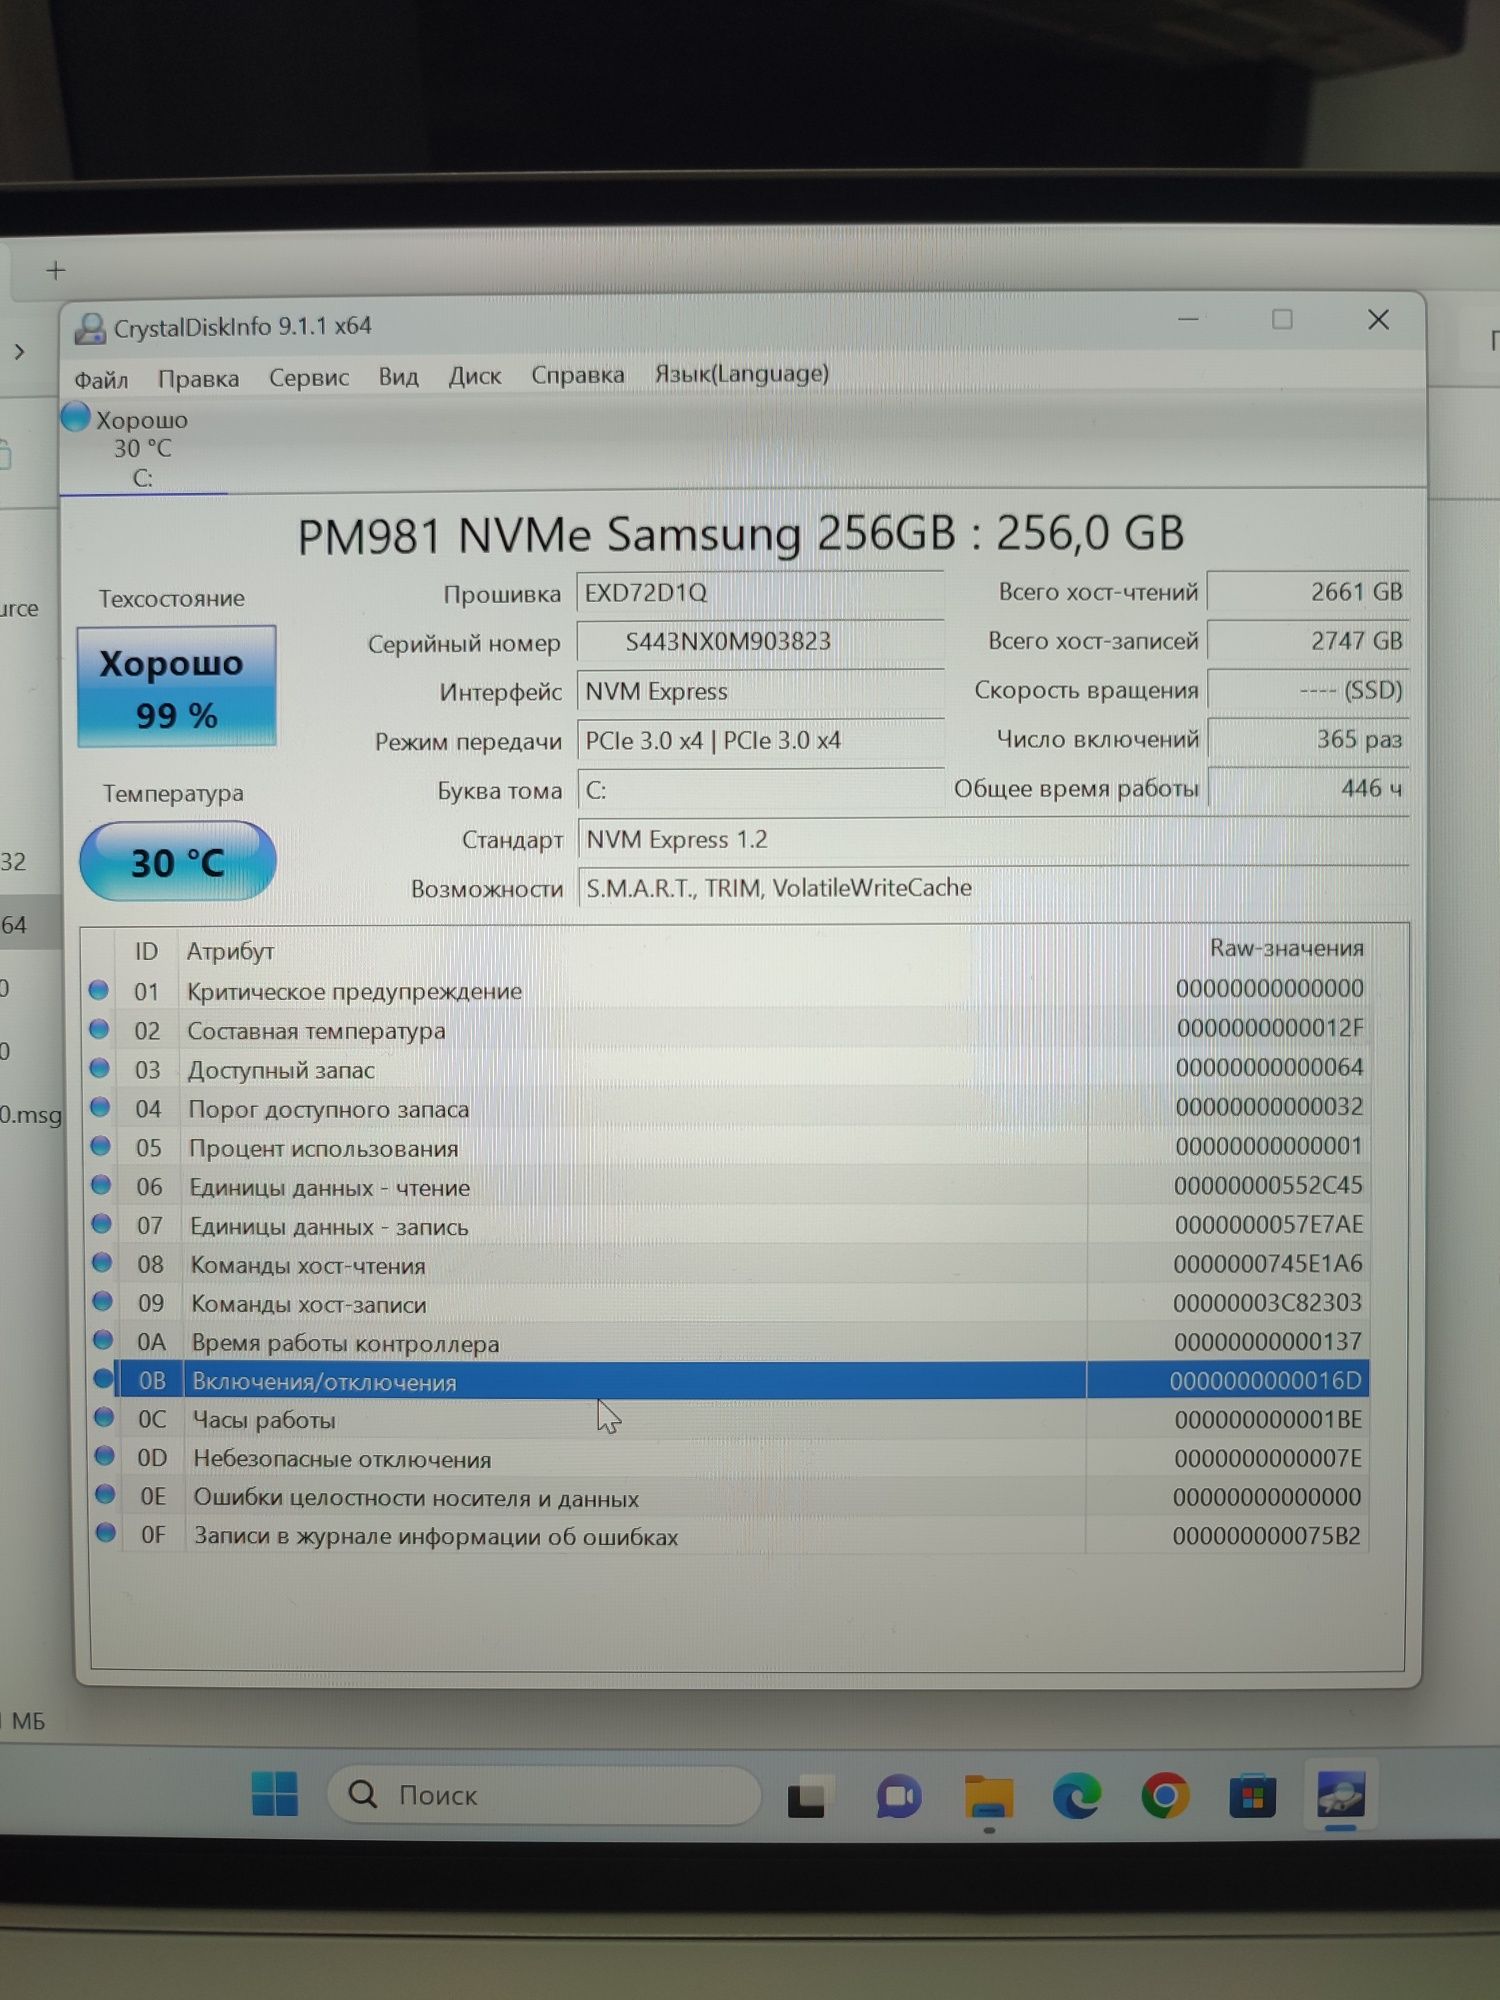Click the taskbar Поиск search box
The image size is (1500, 2000).
[543, 1795]
